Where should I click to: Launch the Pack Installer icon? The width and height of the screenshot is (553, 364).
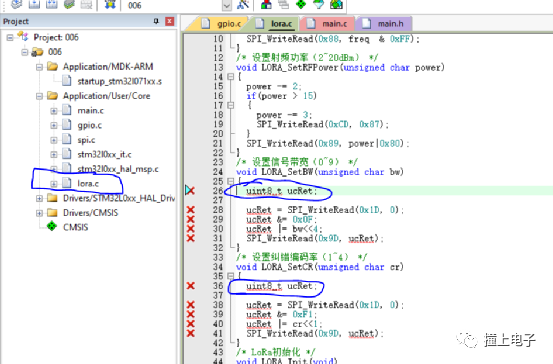(x=336, y=4)
